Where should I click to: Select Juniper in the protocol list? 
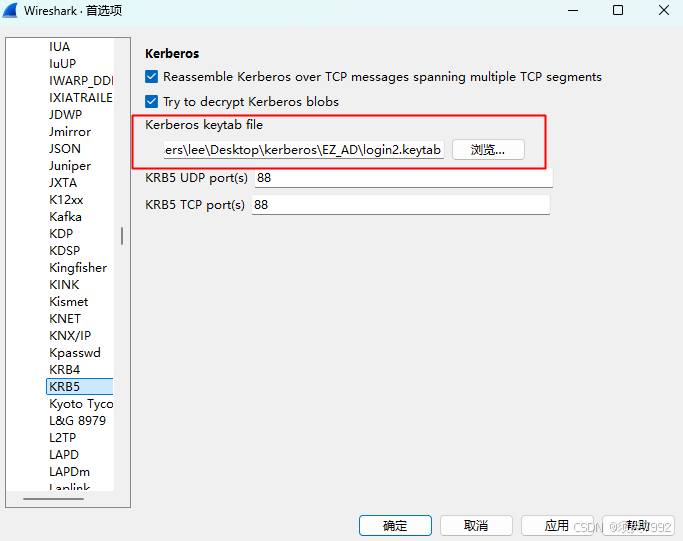click(x=70, y=166)
